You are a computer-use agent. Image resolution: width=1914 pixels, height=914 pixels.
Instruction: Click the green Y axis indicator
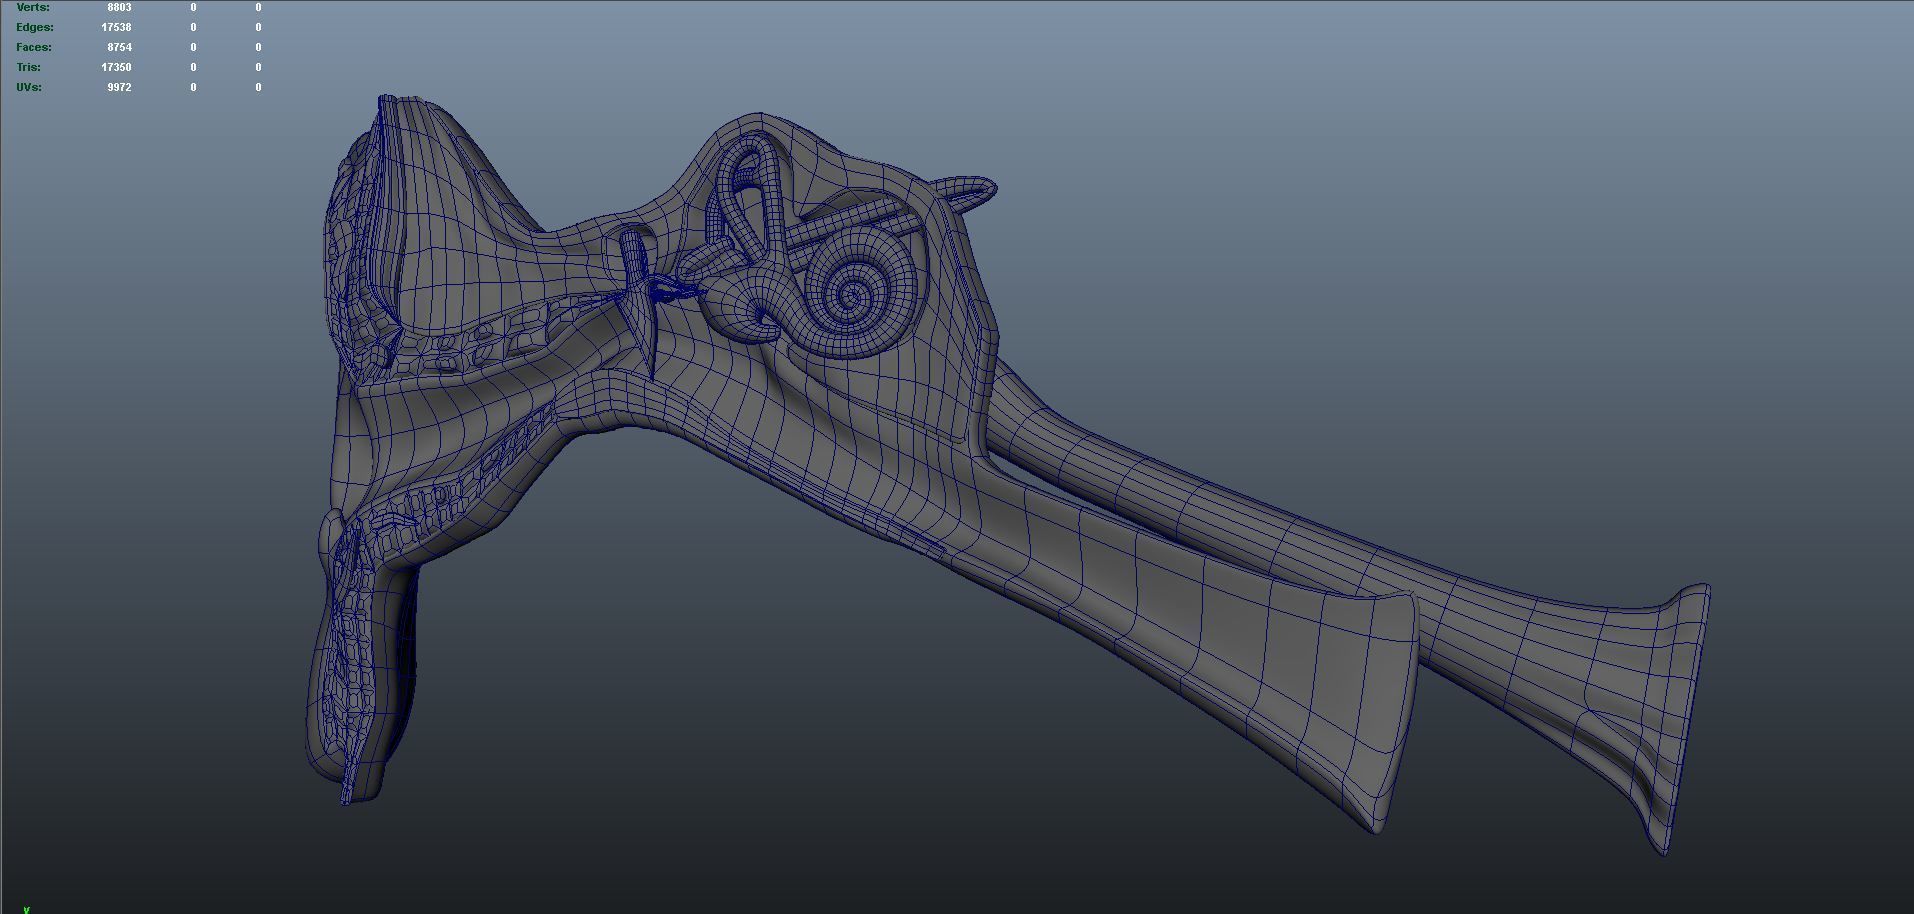(x=27, y=909)
